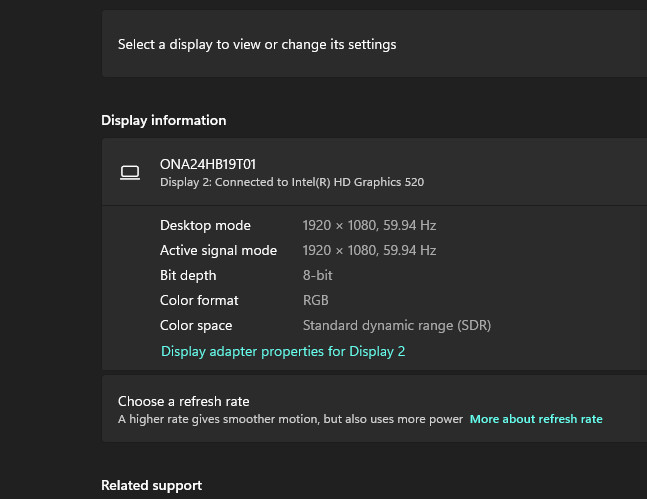Open the More about refresh rate link
Viewport: 647px width, 499px height.
[x=536, y=419]
